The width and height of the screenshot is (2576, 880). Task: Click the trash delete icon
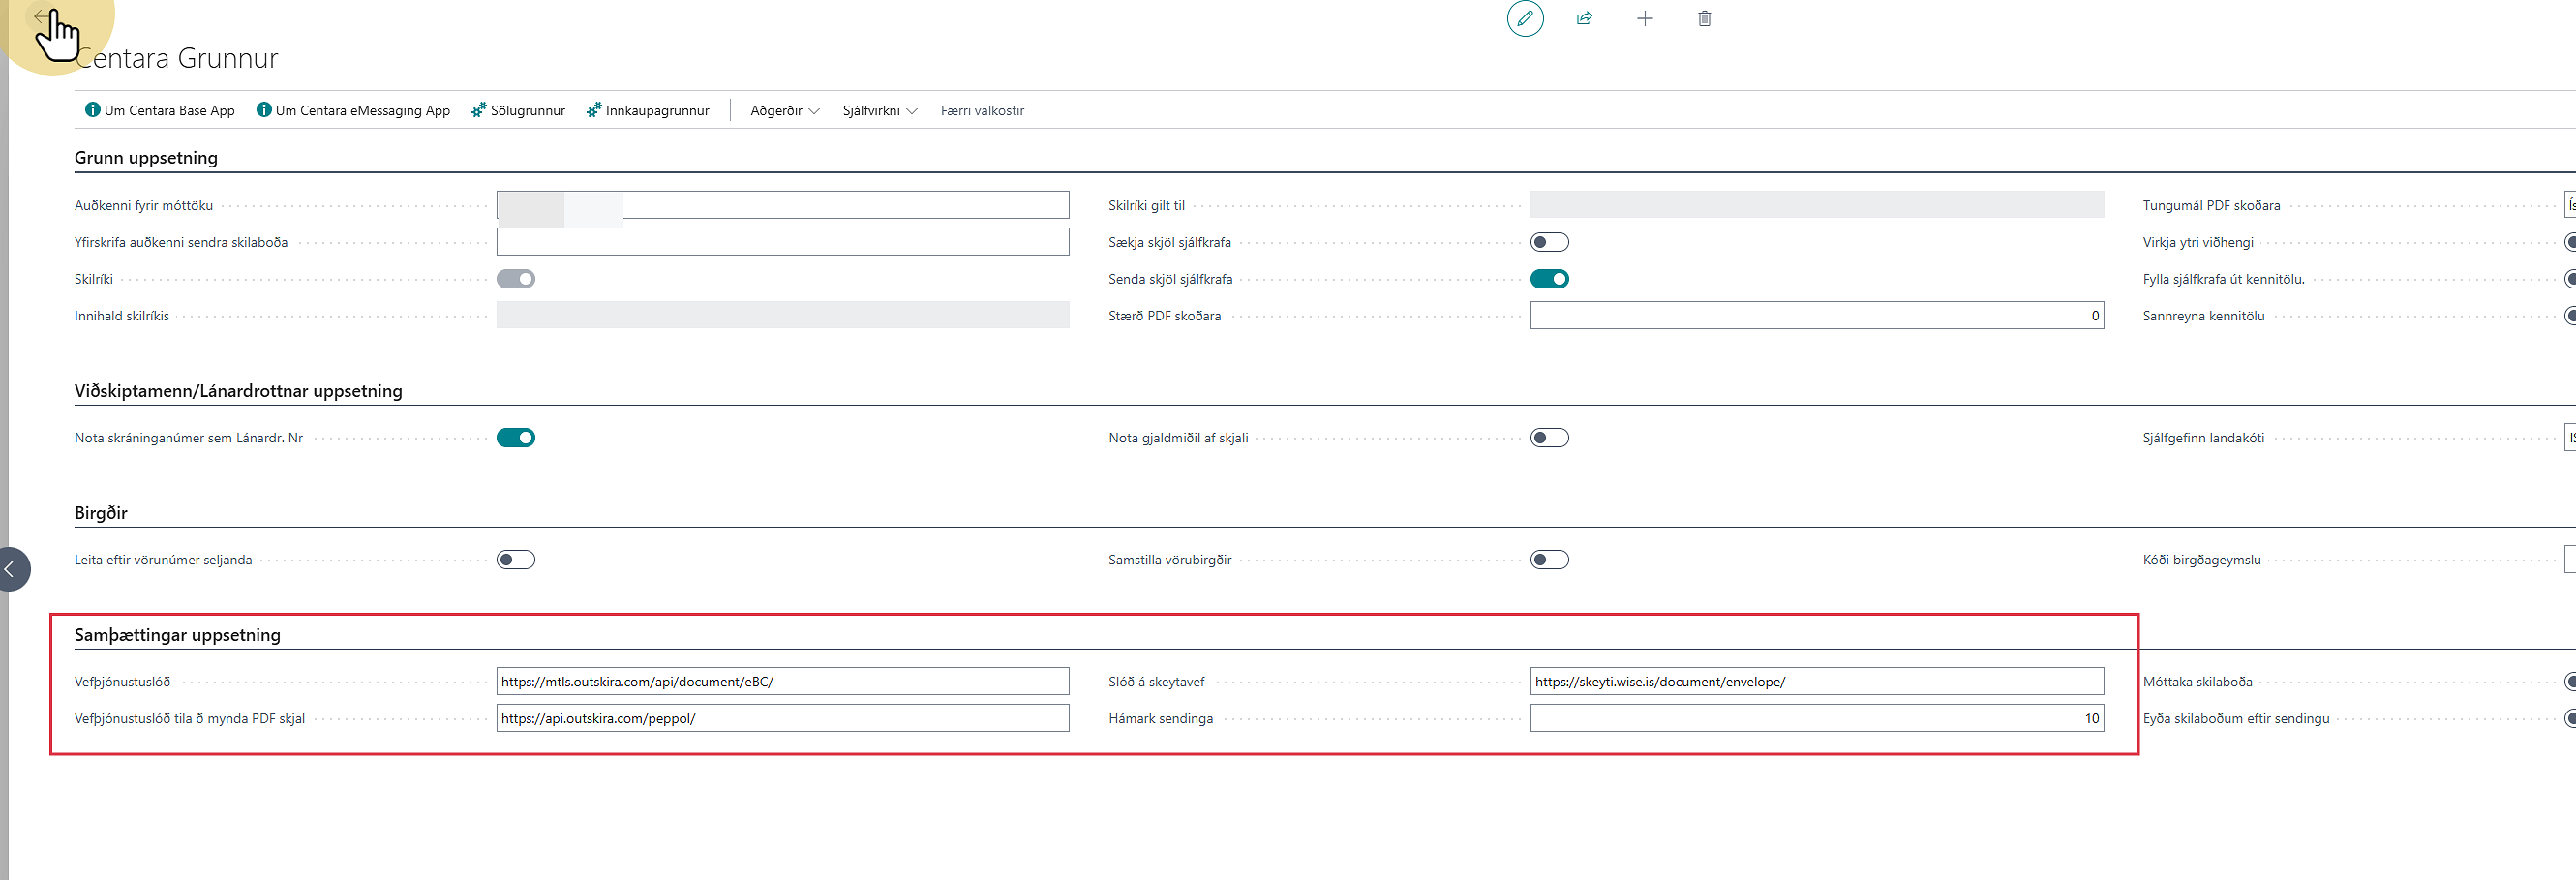tap(1705, 18)
